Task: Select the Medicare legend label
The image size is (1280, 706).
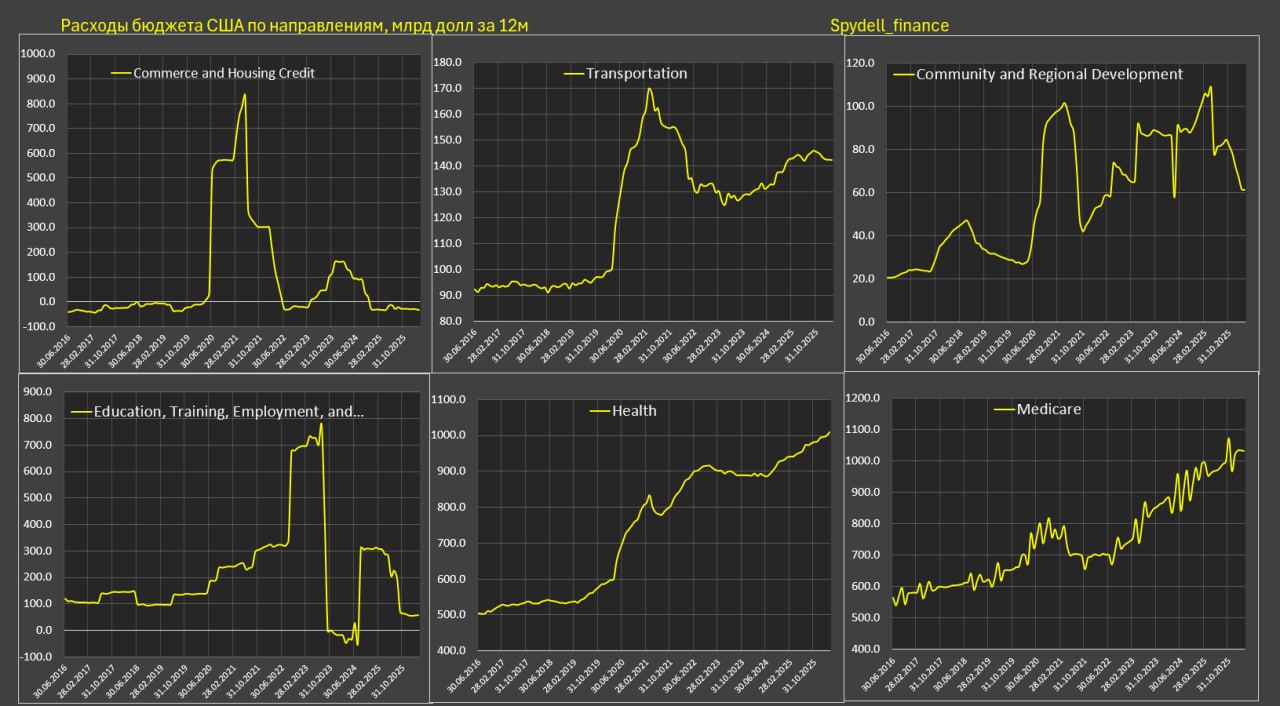Action: point(1048,409)
